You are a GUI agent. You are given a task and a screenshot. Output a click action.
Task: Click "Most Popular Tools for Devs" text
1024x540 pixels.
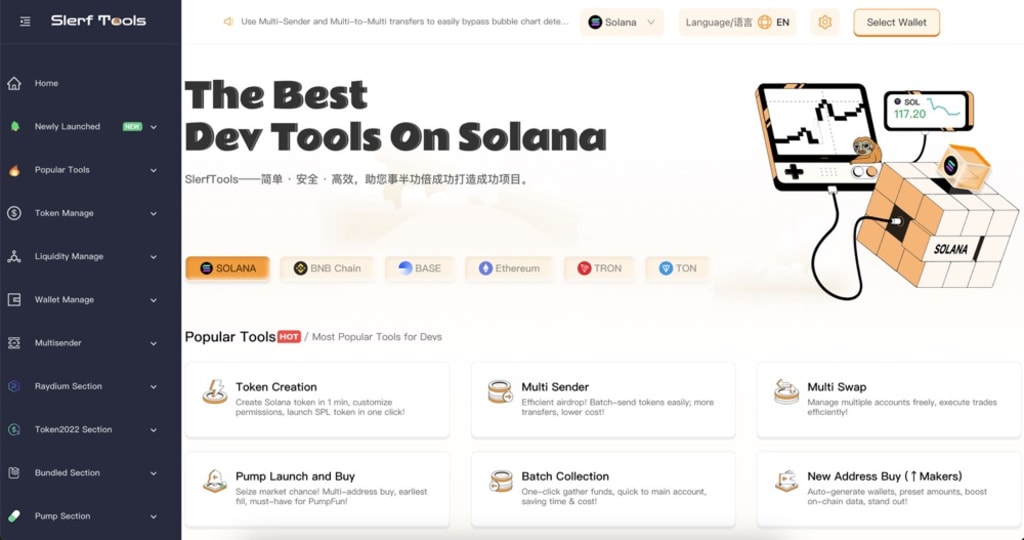click(x=377, y=337)
